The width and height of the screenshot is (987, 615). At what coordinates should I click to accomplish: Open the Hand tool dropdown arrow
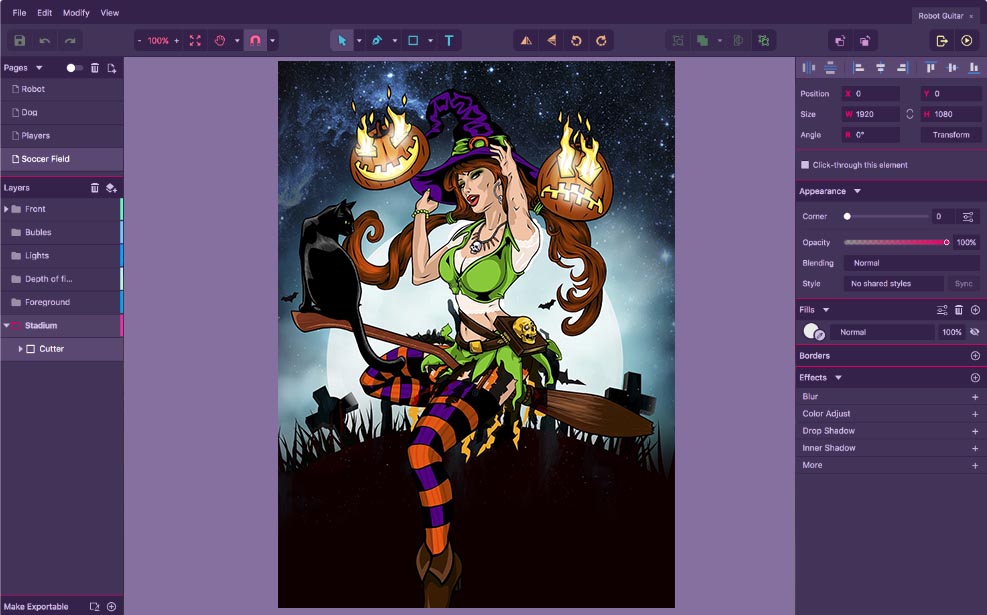(237, 41)
